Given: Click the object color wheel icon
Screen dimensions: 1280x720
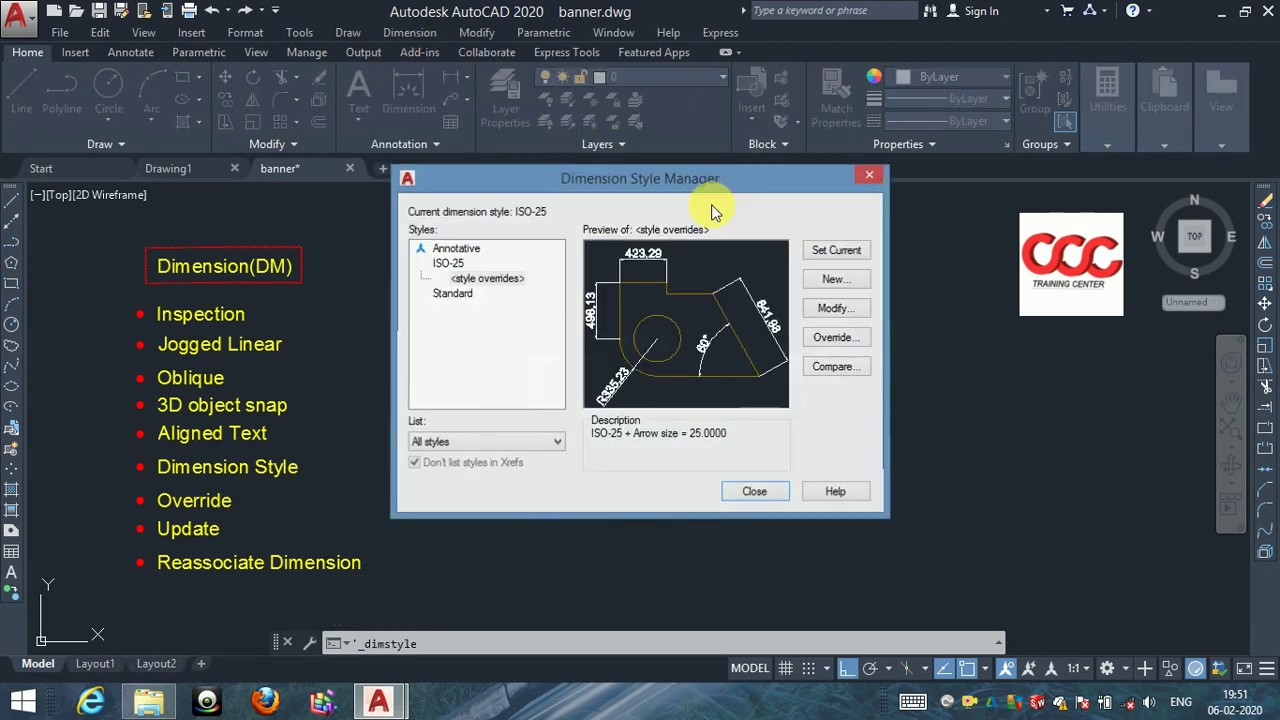Looking at the screenshot, I should [x=874, y=77].
